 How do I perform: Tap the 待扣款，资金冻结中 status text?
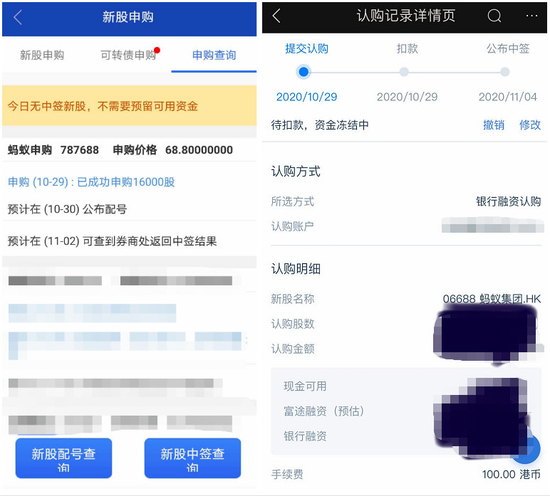[320, 125]
